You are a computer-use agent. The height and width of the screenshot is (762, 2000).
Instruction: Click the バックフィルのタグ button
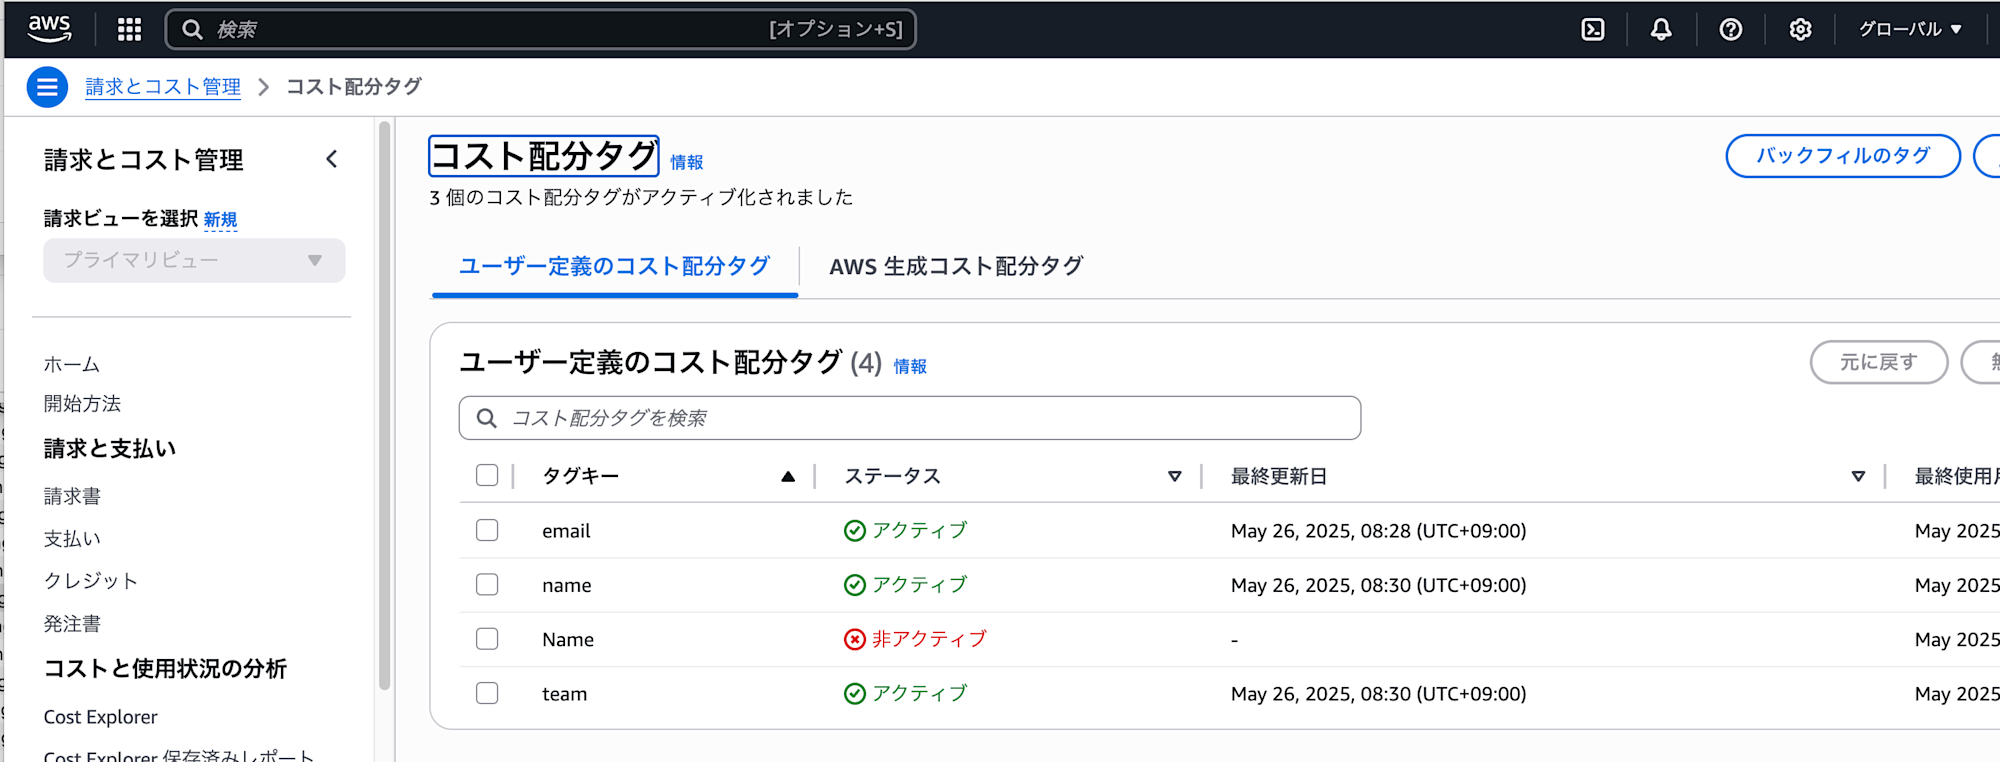pyautogui.click(x=1843, y=156)
